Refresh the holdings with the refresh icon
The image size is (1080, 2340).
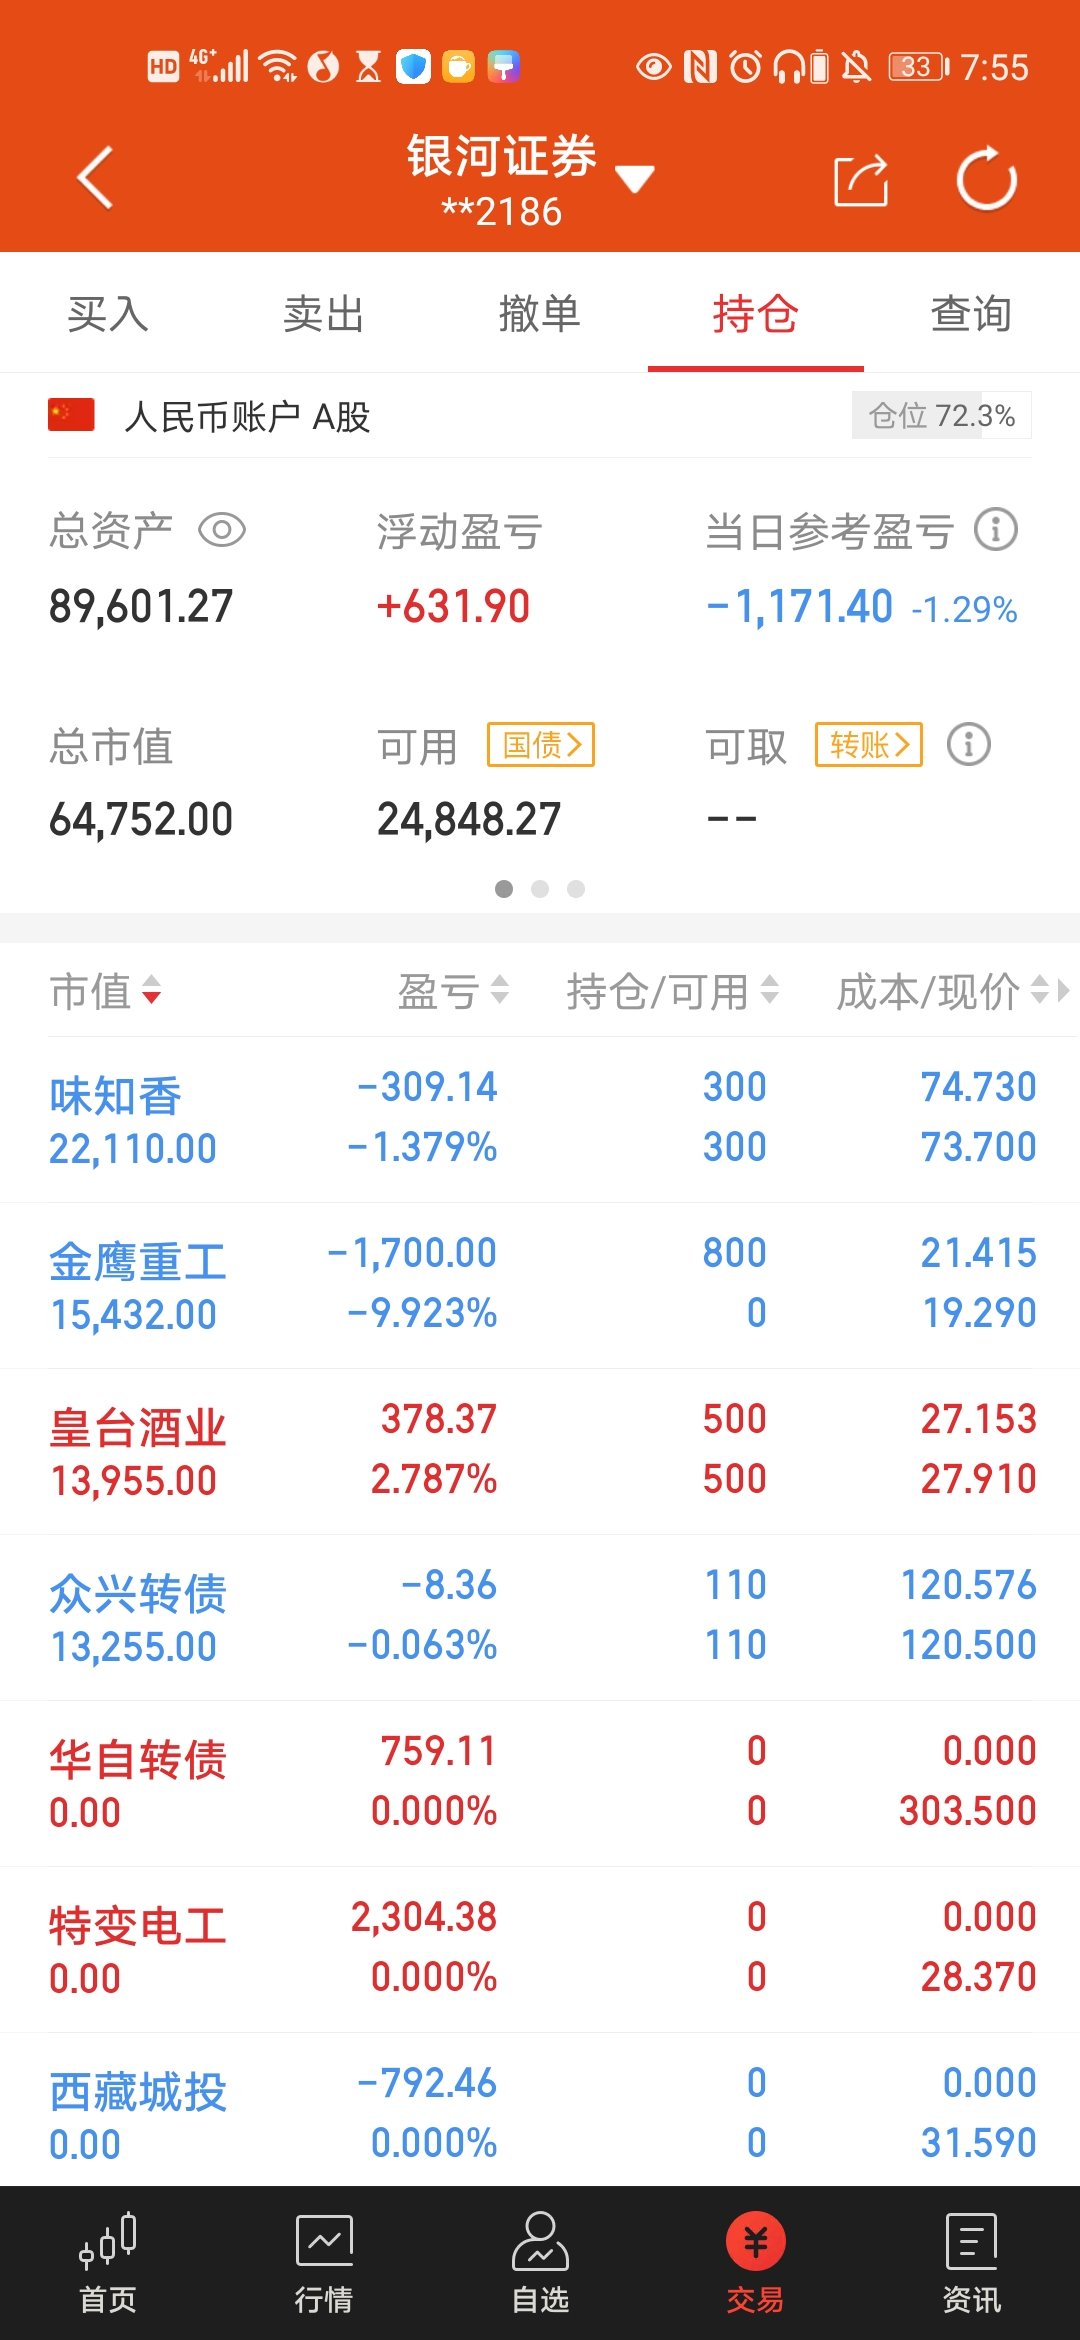pos(986,180)
